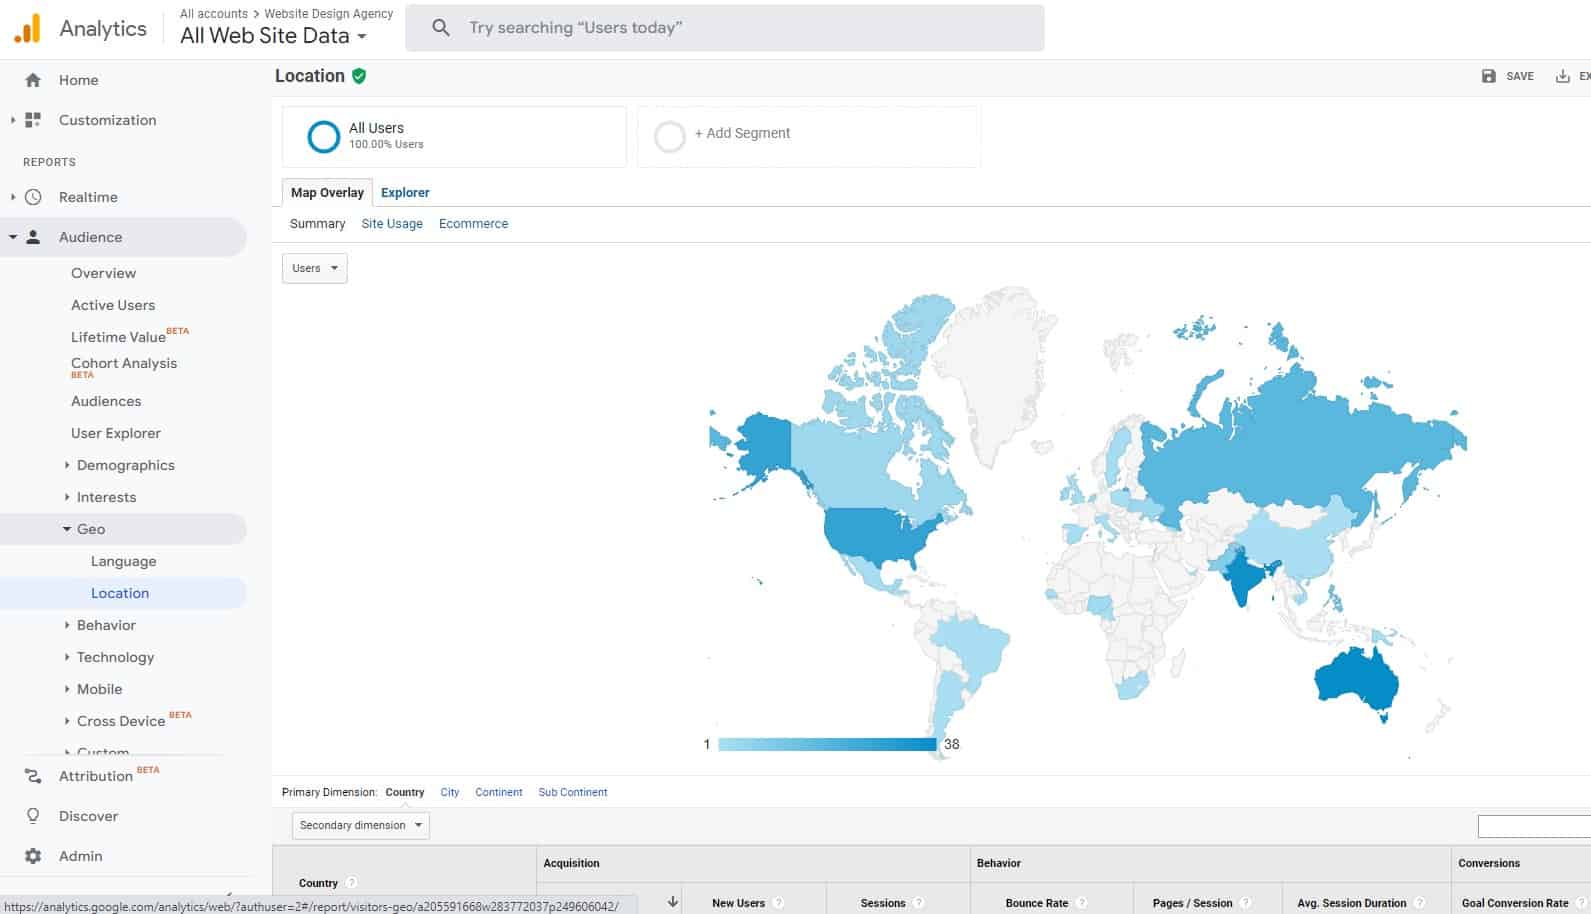Select the Summary sub-tab

[x=317, y=224]
